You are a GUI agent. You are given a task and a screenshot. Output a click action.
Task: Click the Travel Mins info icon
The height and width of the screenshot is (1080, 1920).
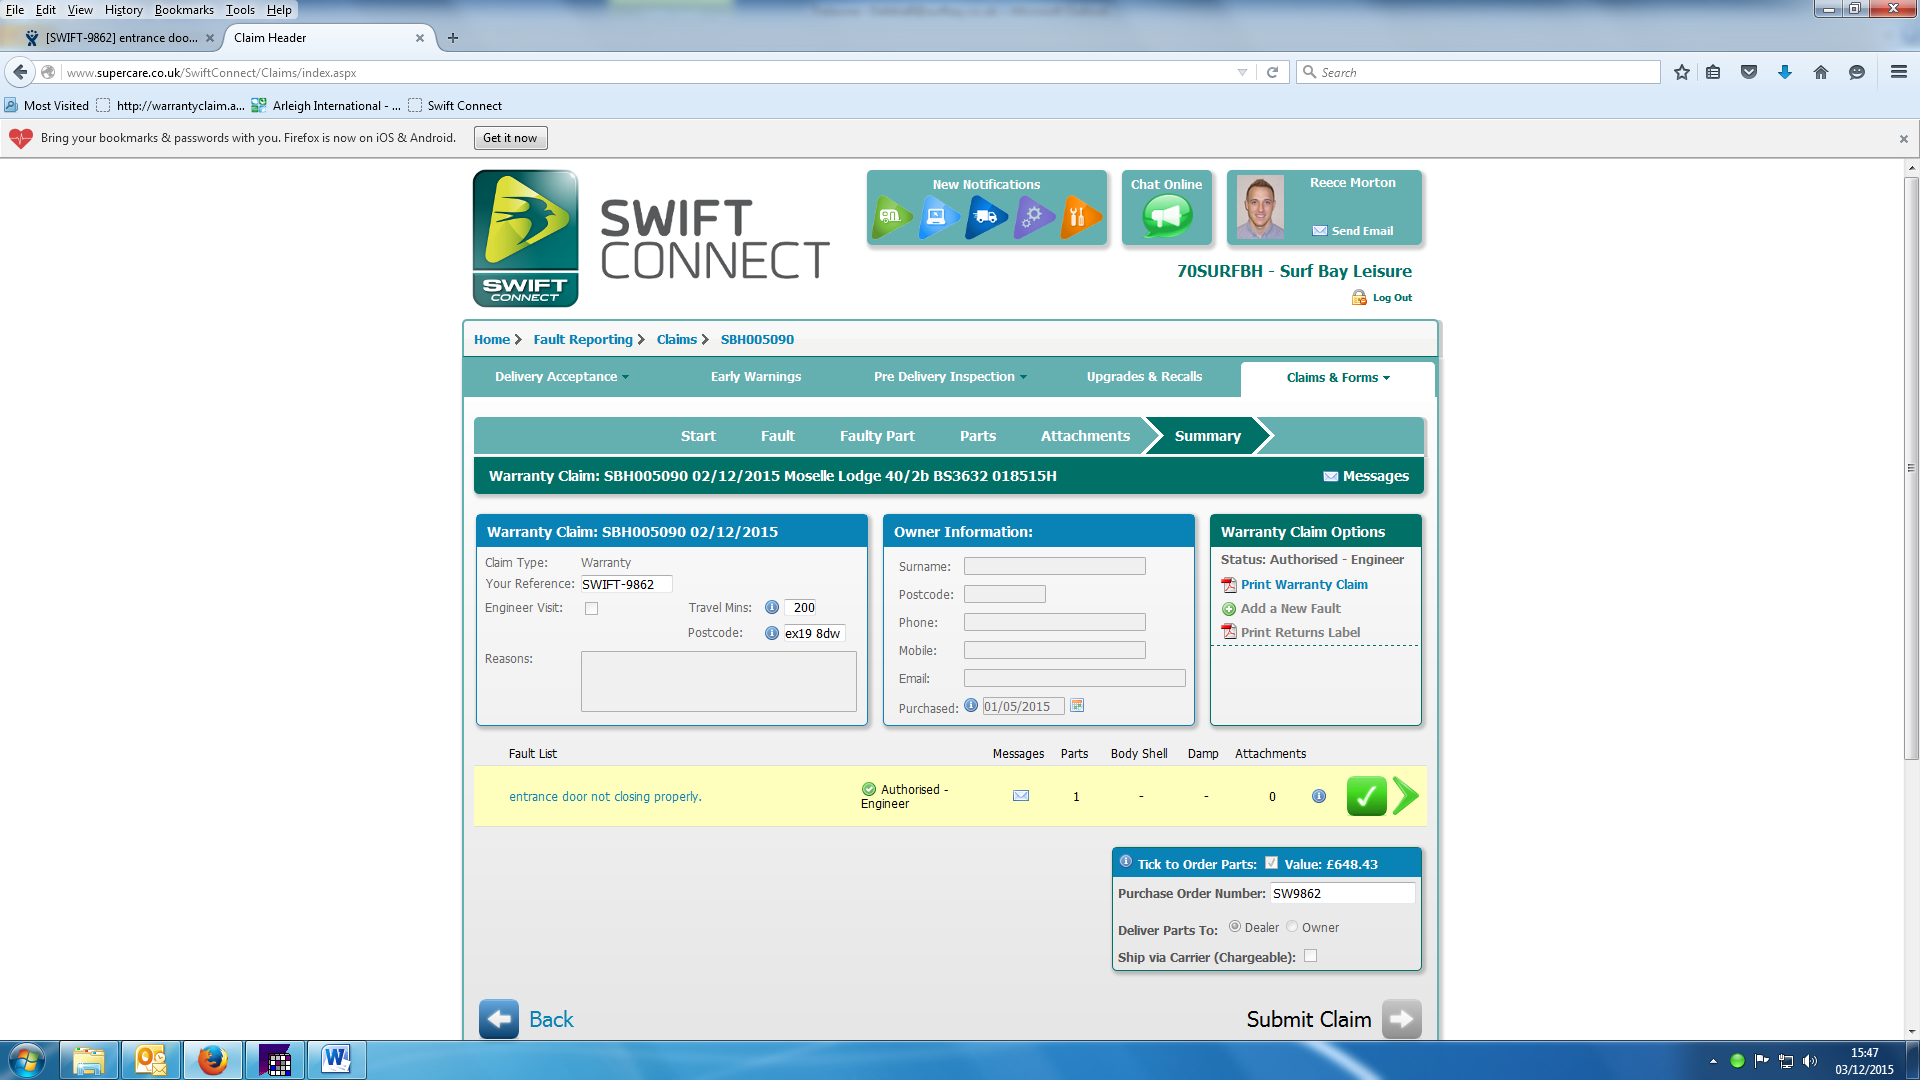pyautogui.click(x=771, y=607)
